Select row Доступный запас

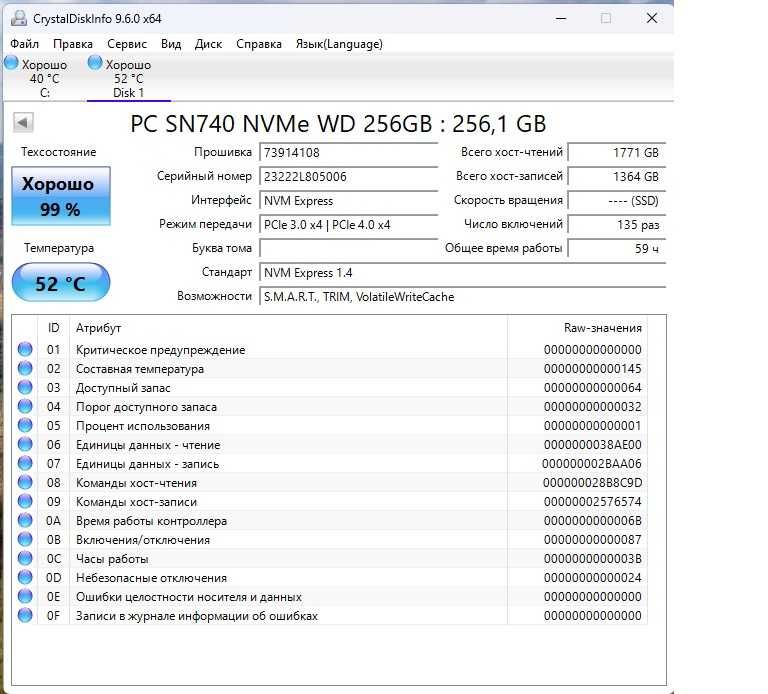[x=330, y=388]
